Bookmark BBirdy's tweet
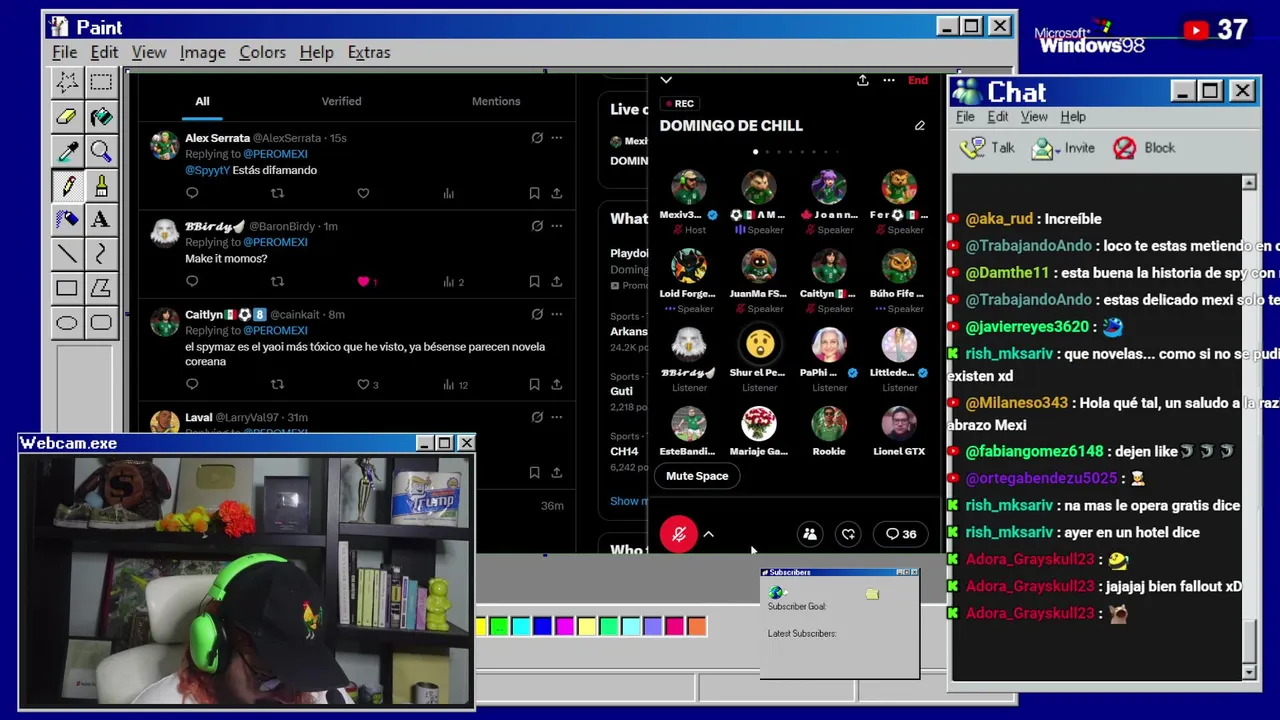The image size is (1280, 720). [x=534, y=281]
